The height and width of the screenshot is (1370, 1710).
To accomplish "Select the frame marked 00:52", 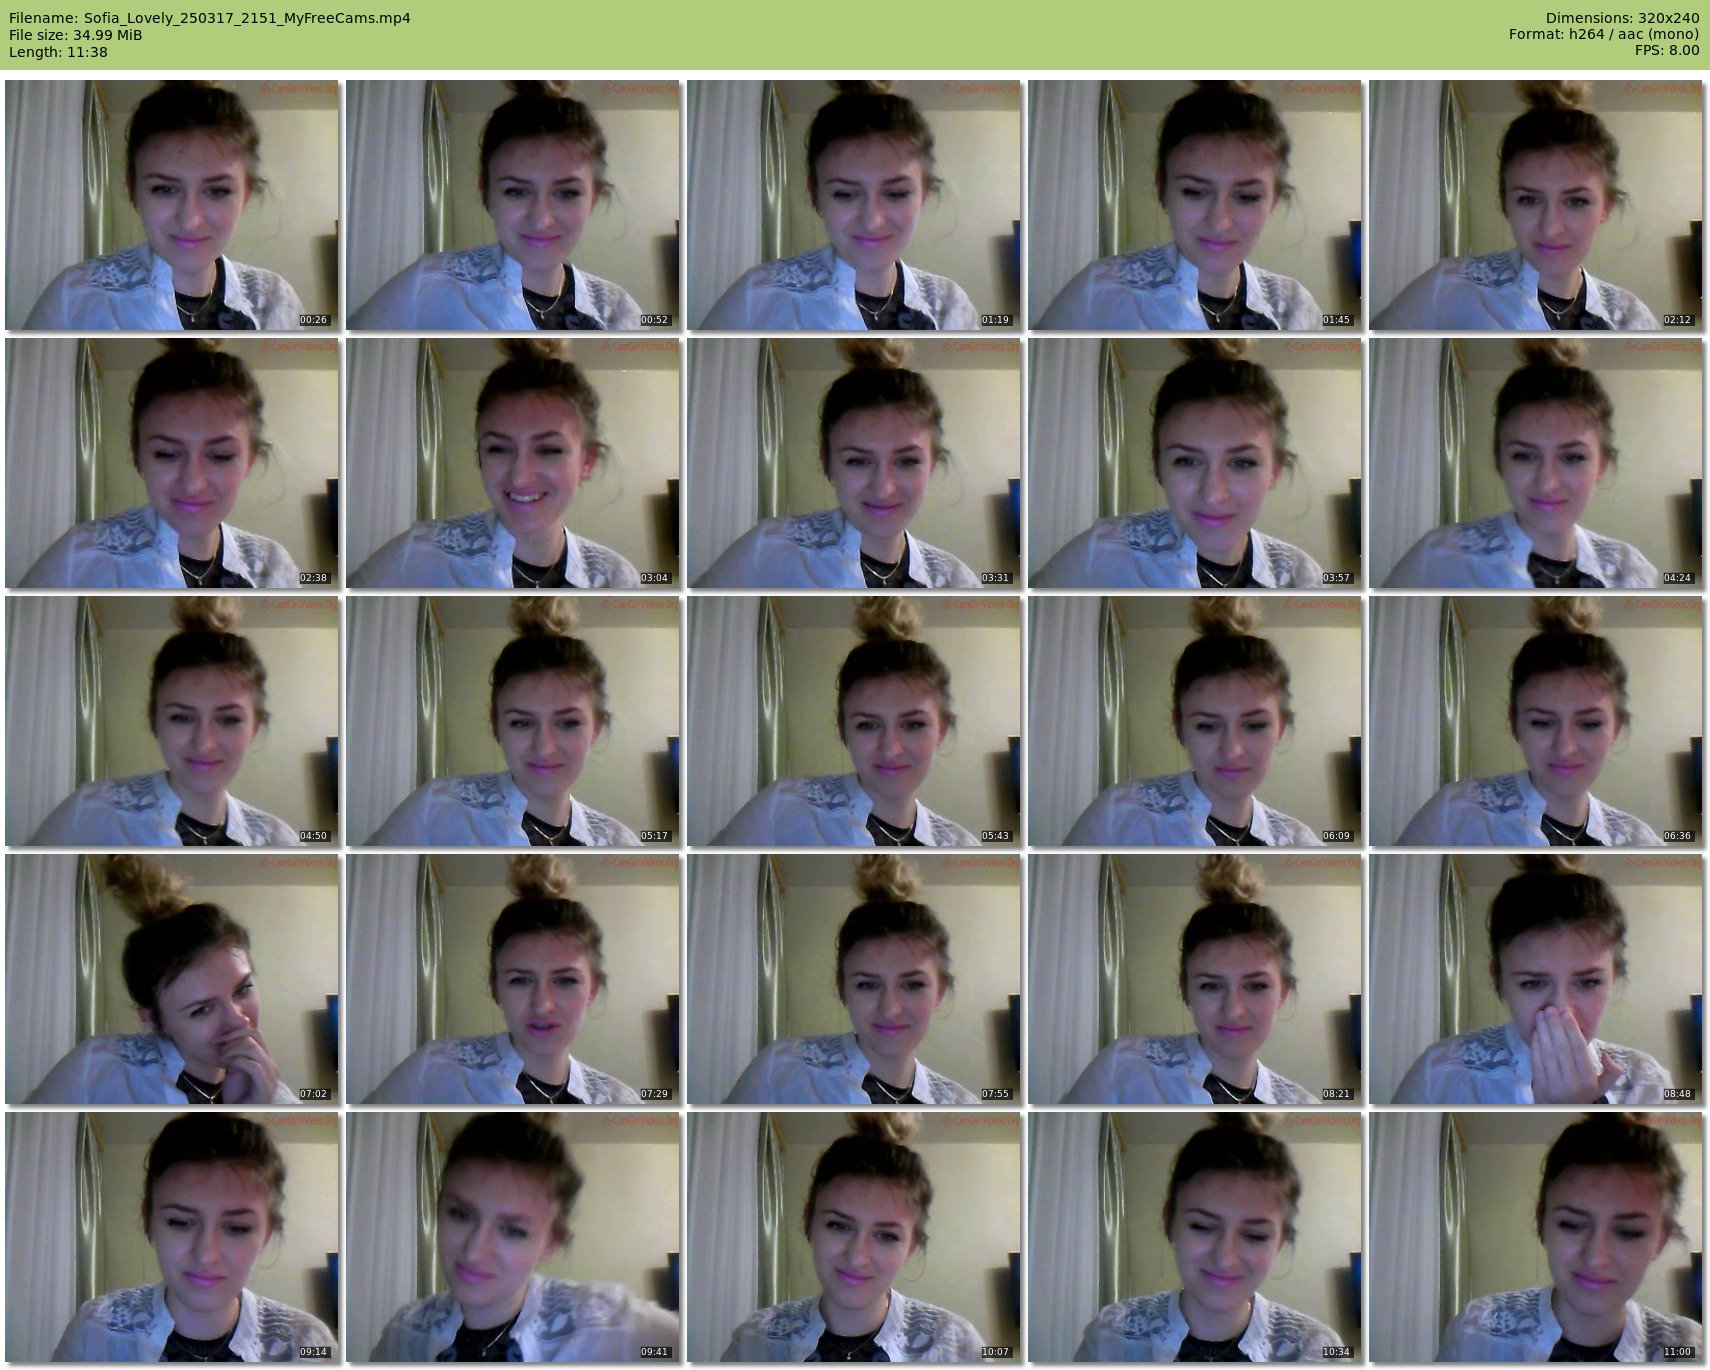I will [x=513, y=205].
